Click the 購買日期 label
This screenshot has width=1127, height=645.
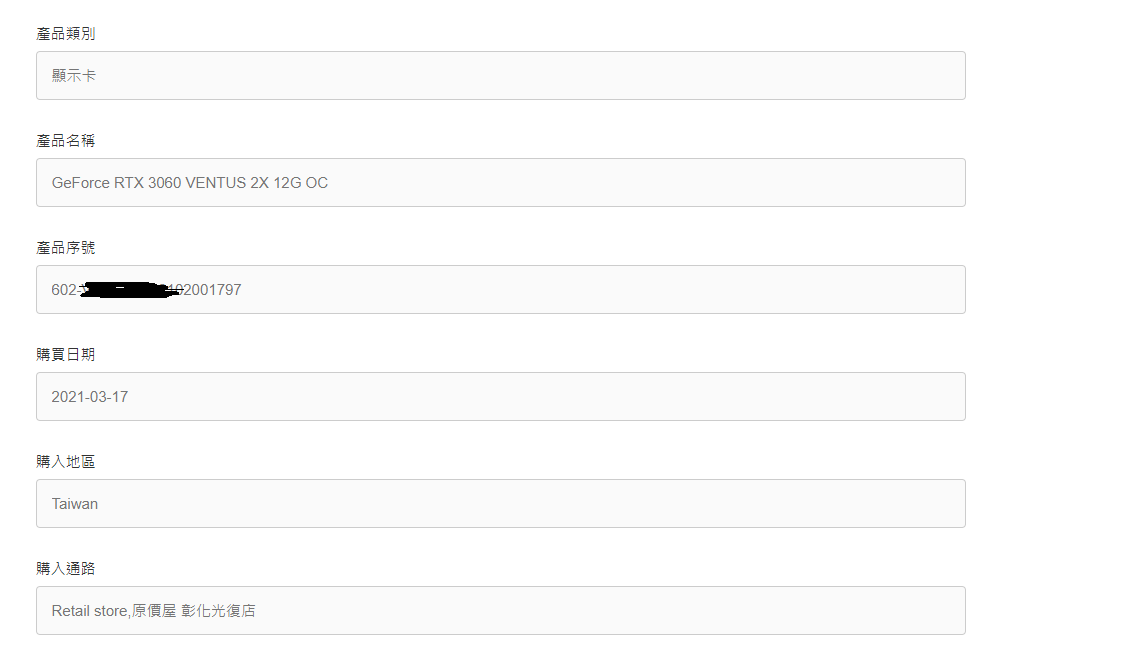click(65, 354)
